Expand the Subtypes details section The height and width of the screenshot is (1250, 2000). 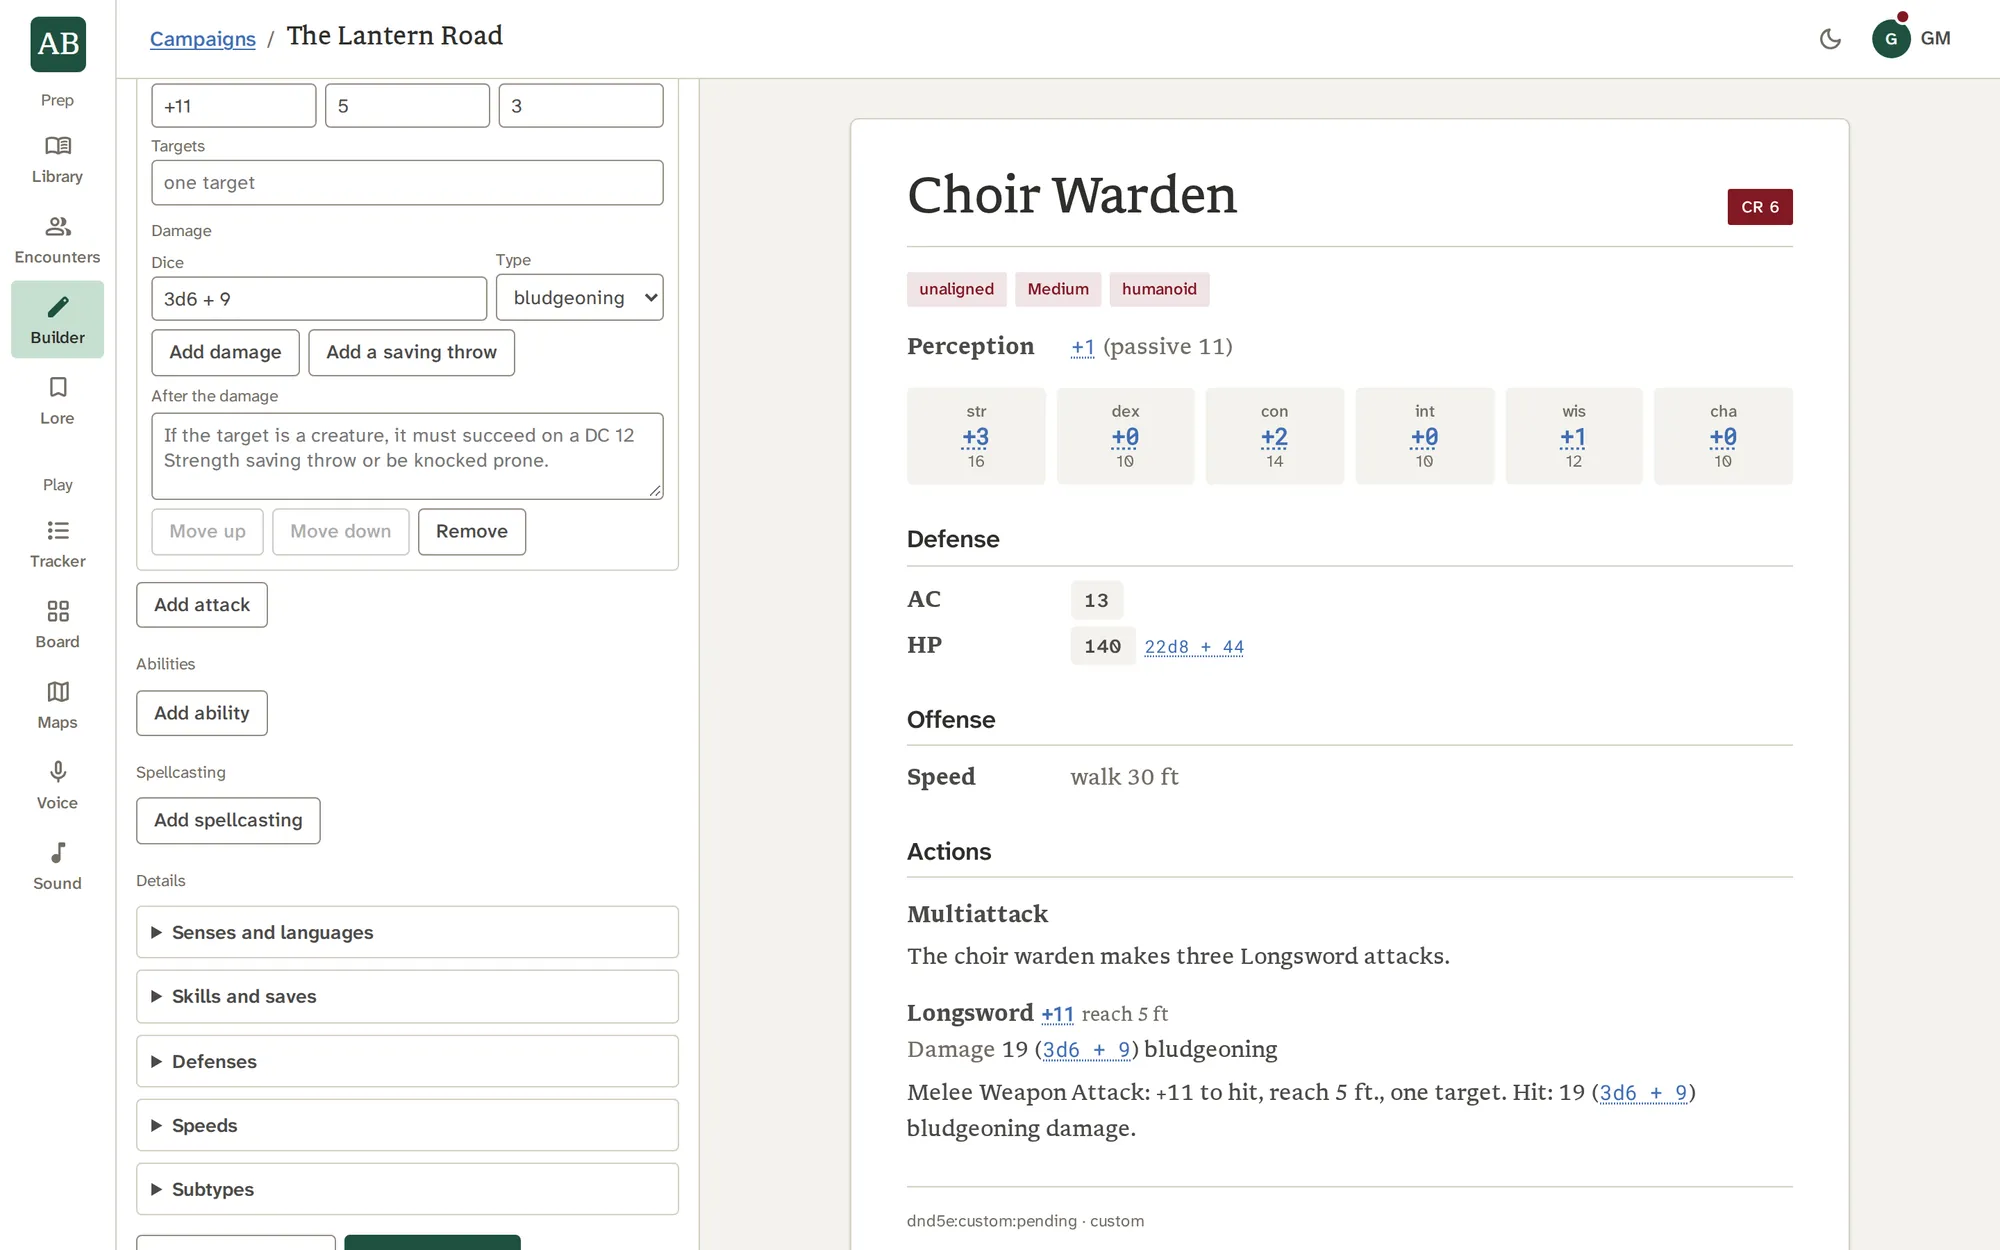(x=407, y=1189)
